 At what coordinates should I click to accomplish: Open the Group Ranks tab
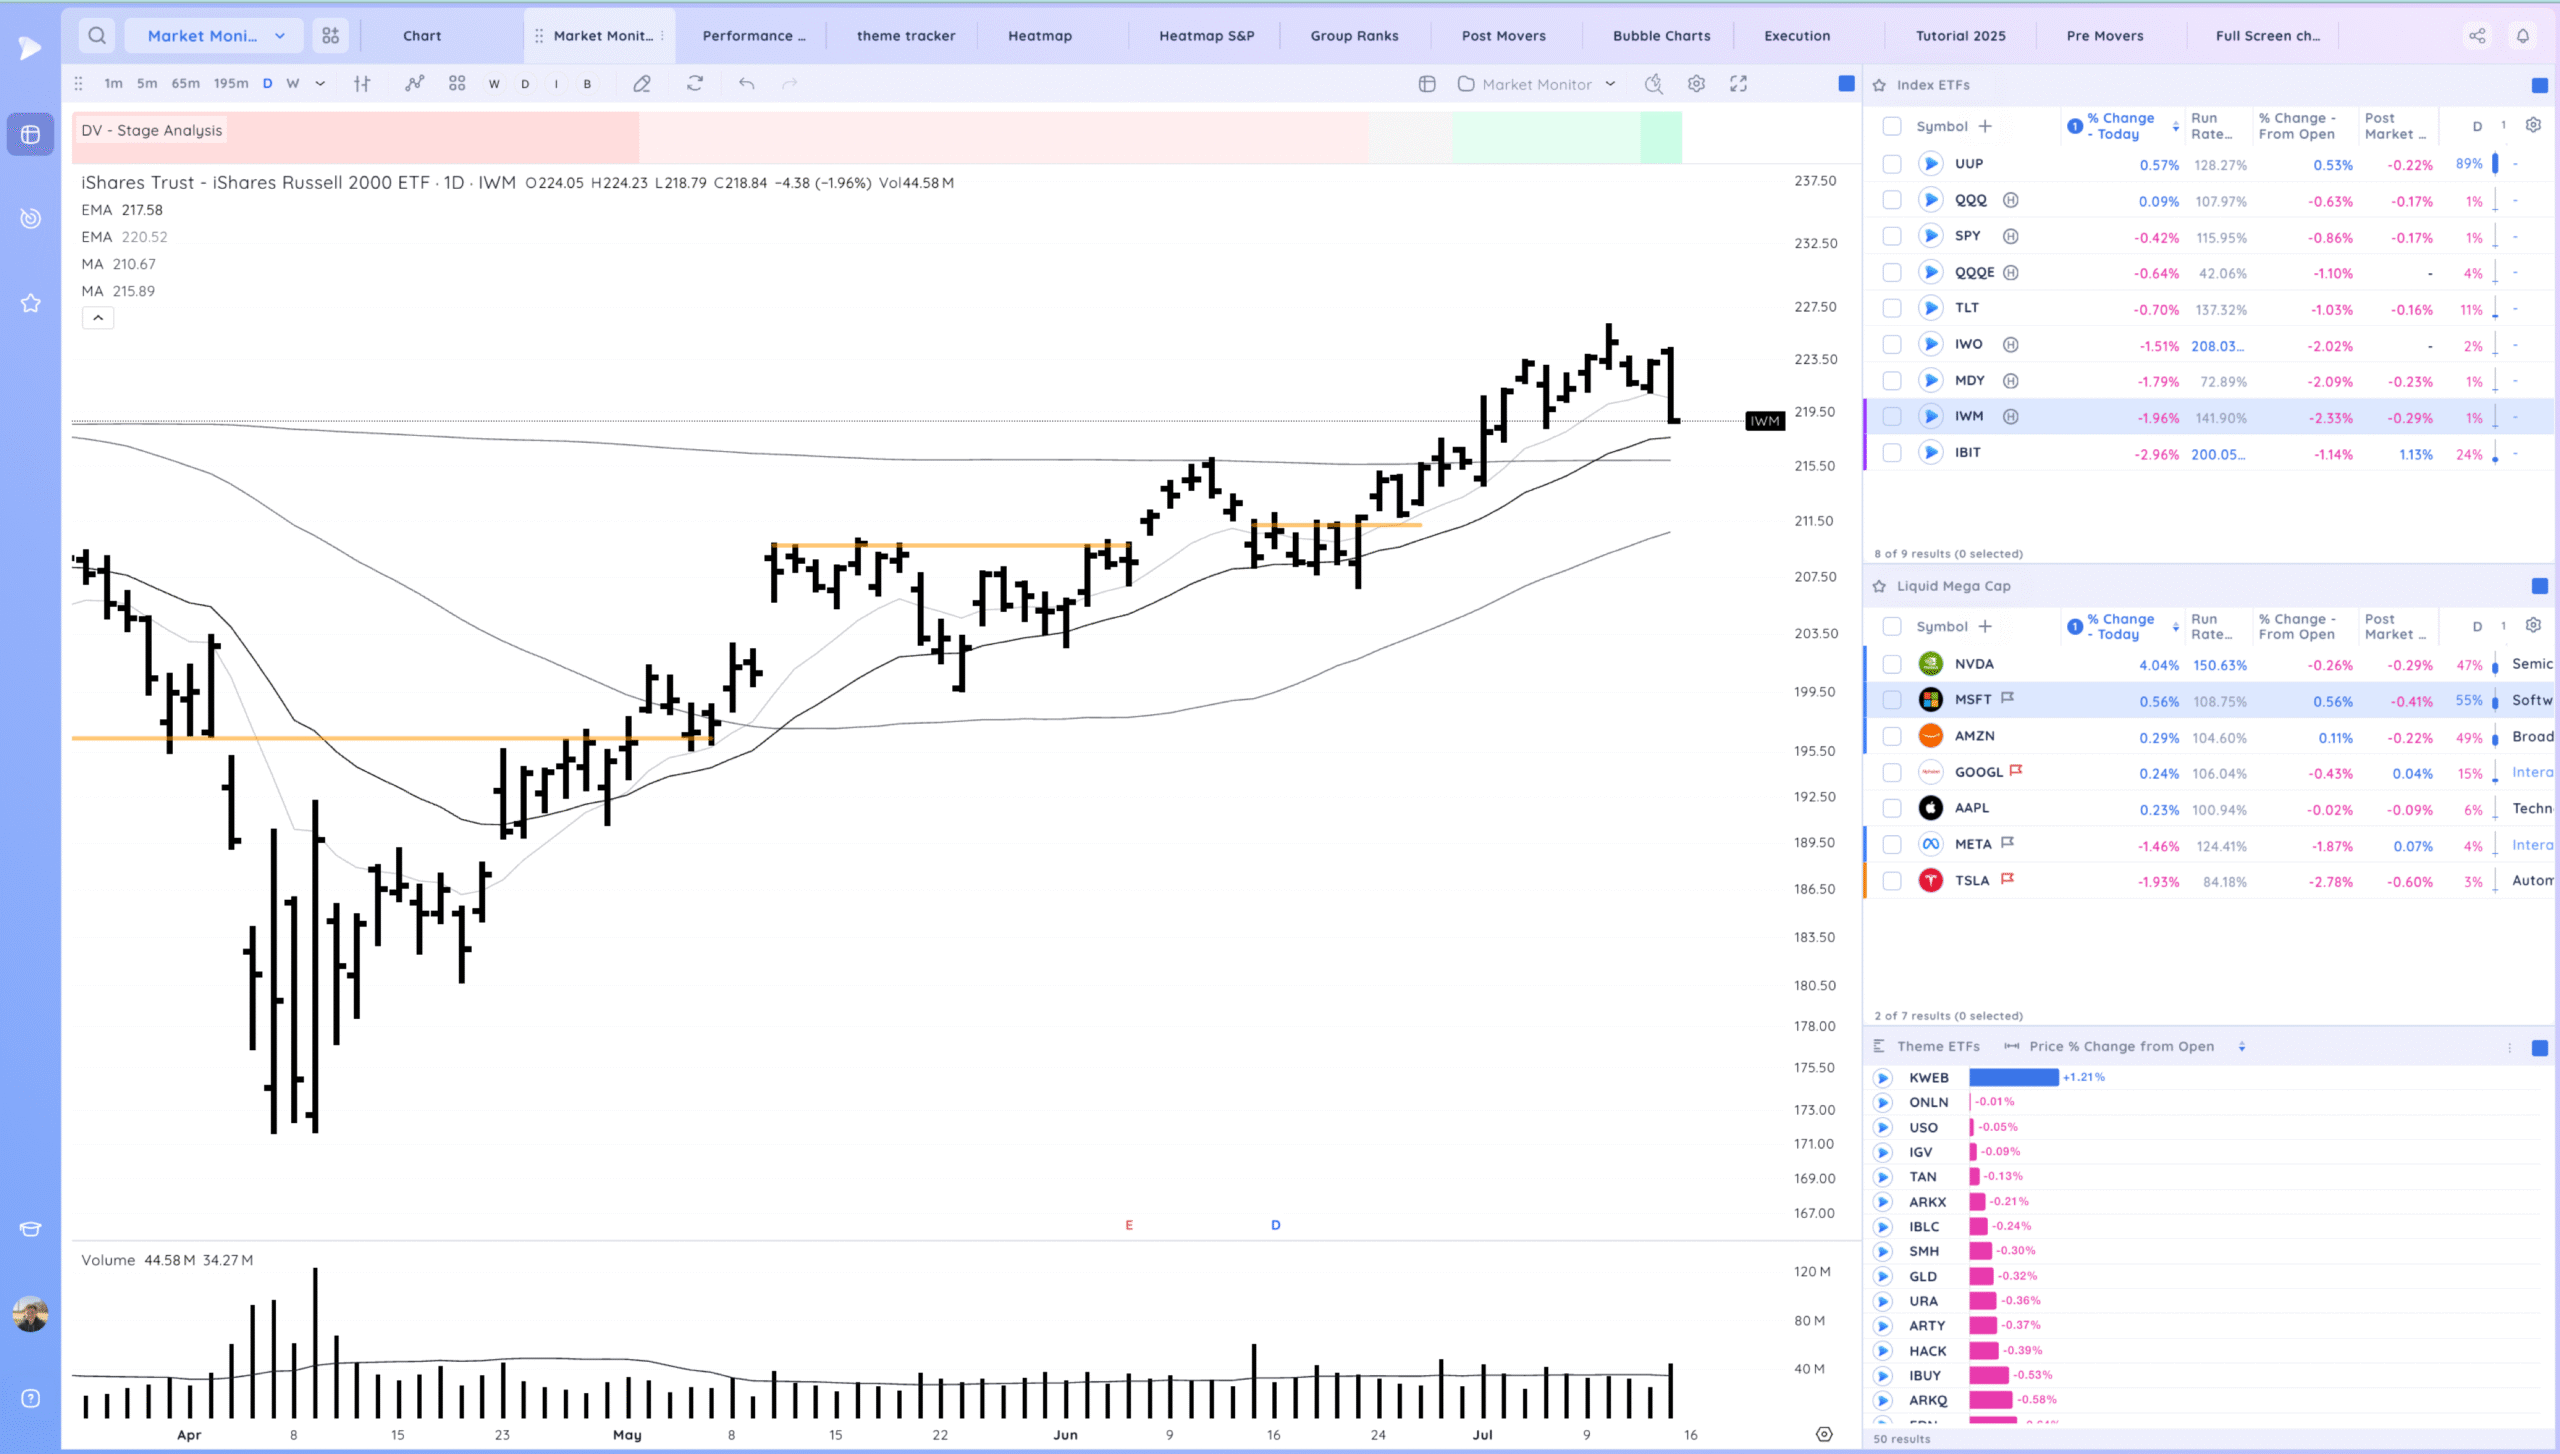pos(1354,36)
